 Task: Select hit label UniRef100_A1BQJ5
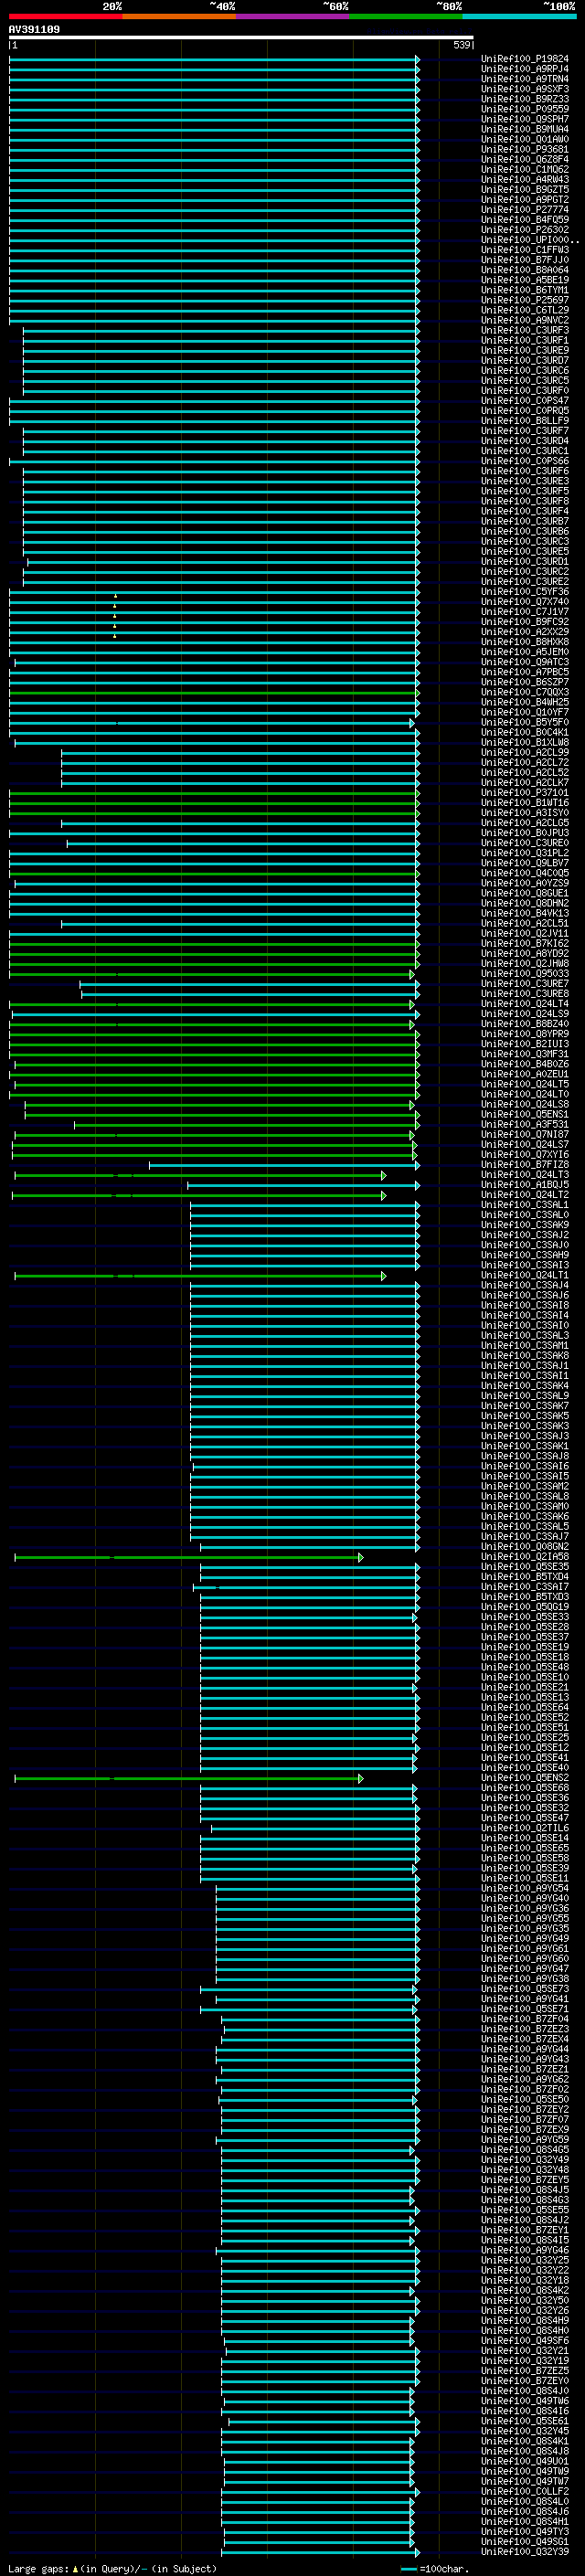(525, 1185)
